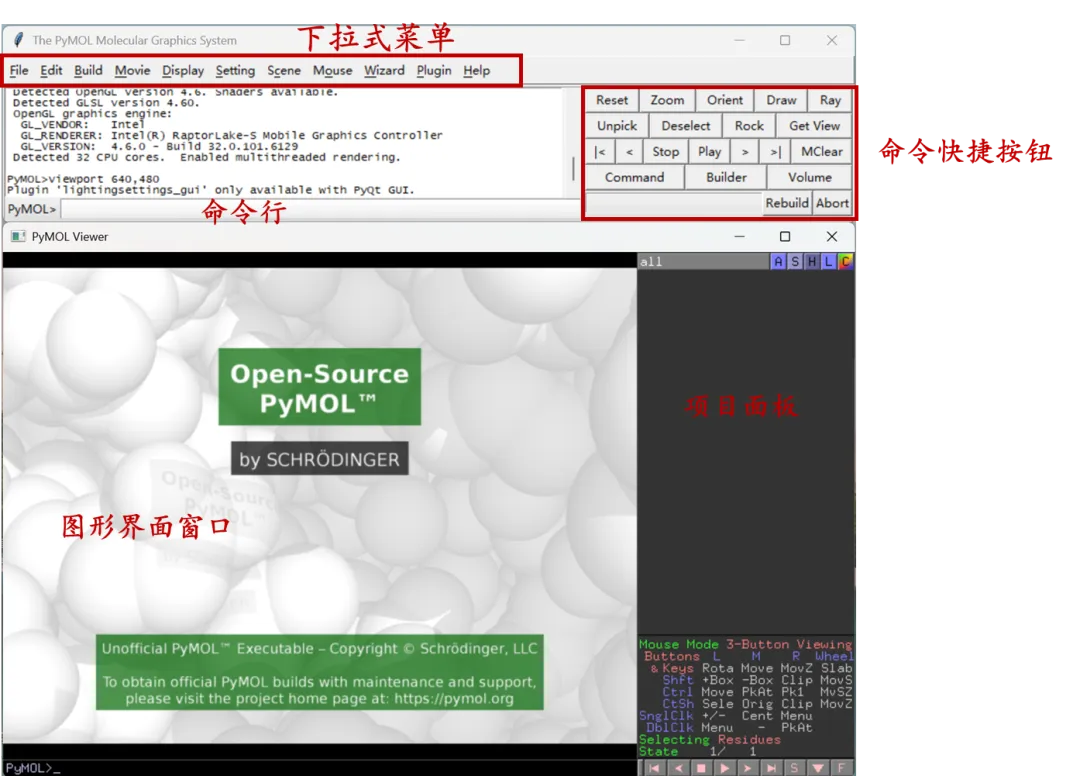Screen dimensions: 1080x776
Task: Click 'viewport 640,480' line in log
Action: coord(83,179)
